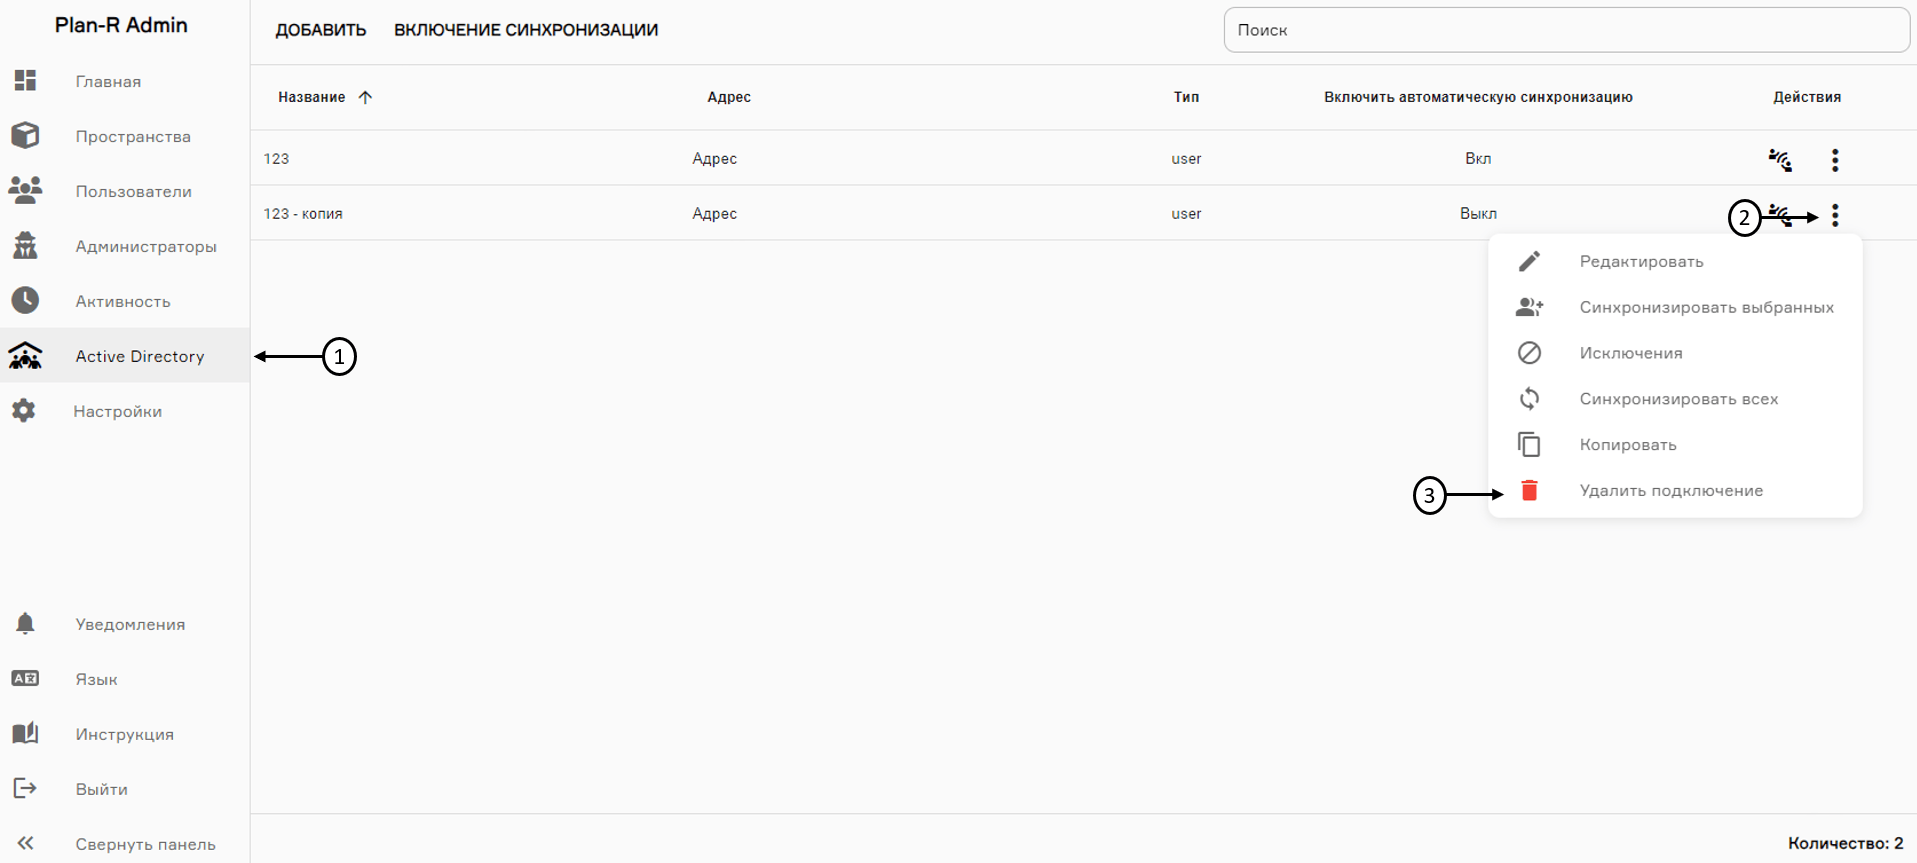
Task: Open the Пространства cube icon in sidebar
Action: tap(26, 136)
